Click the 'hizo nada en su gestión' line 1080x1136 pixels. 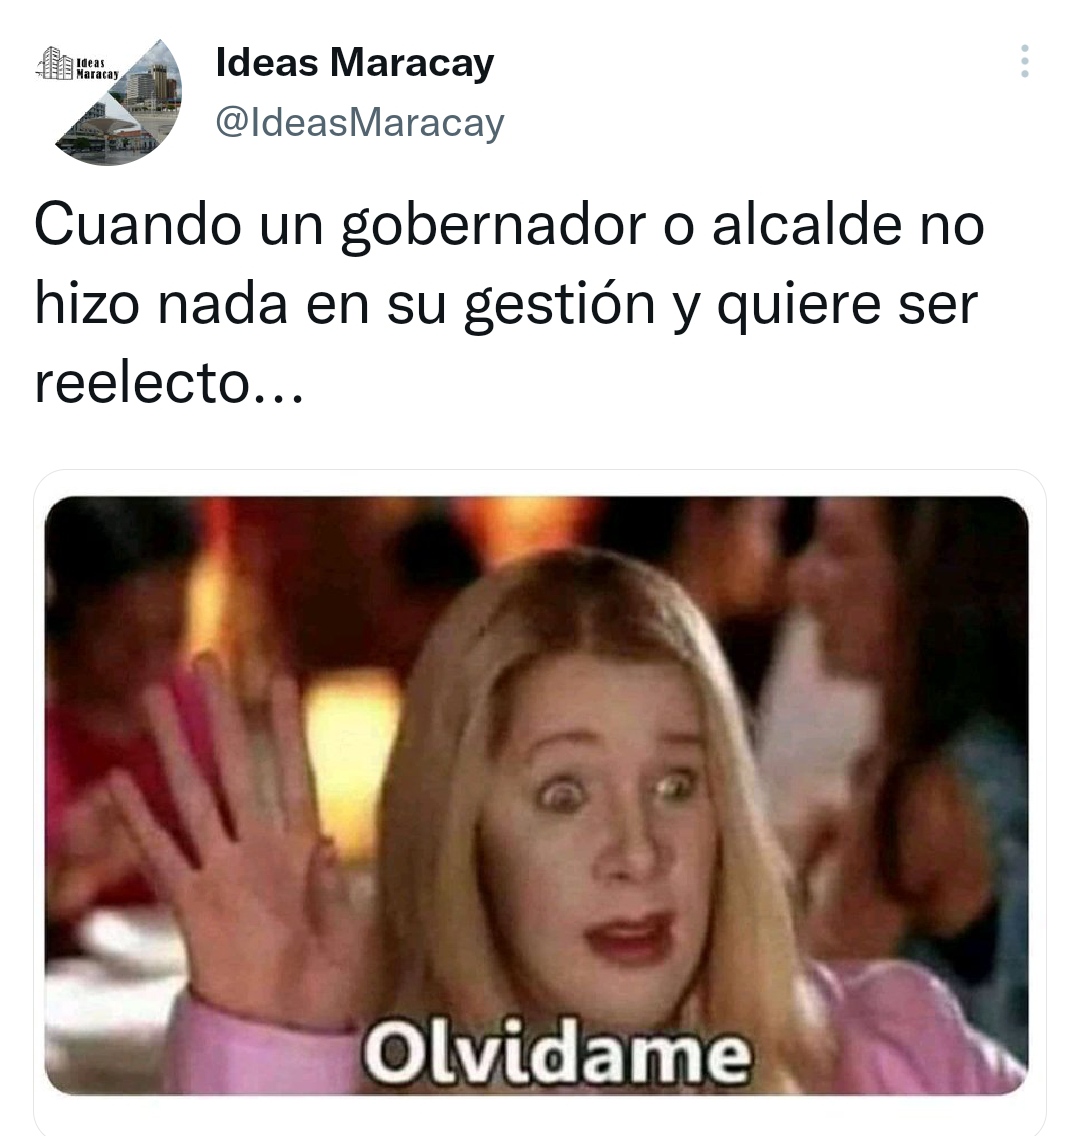coord(345,304)
